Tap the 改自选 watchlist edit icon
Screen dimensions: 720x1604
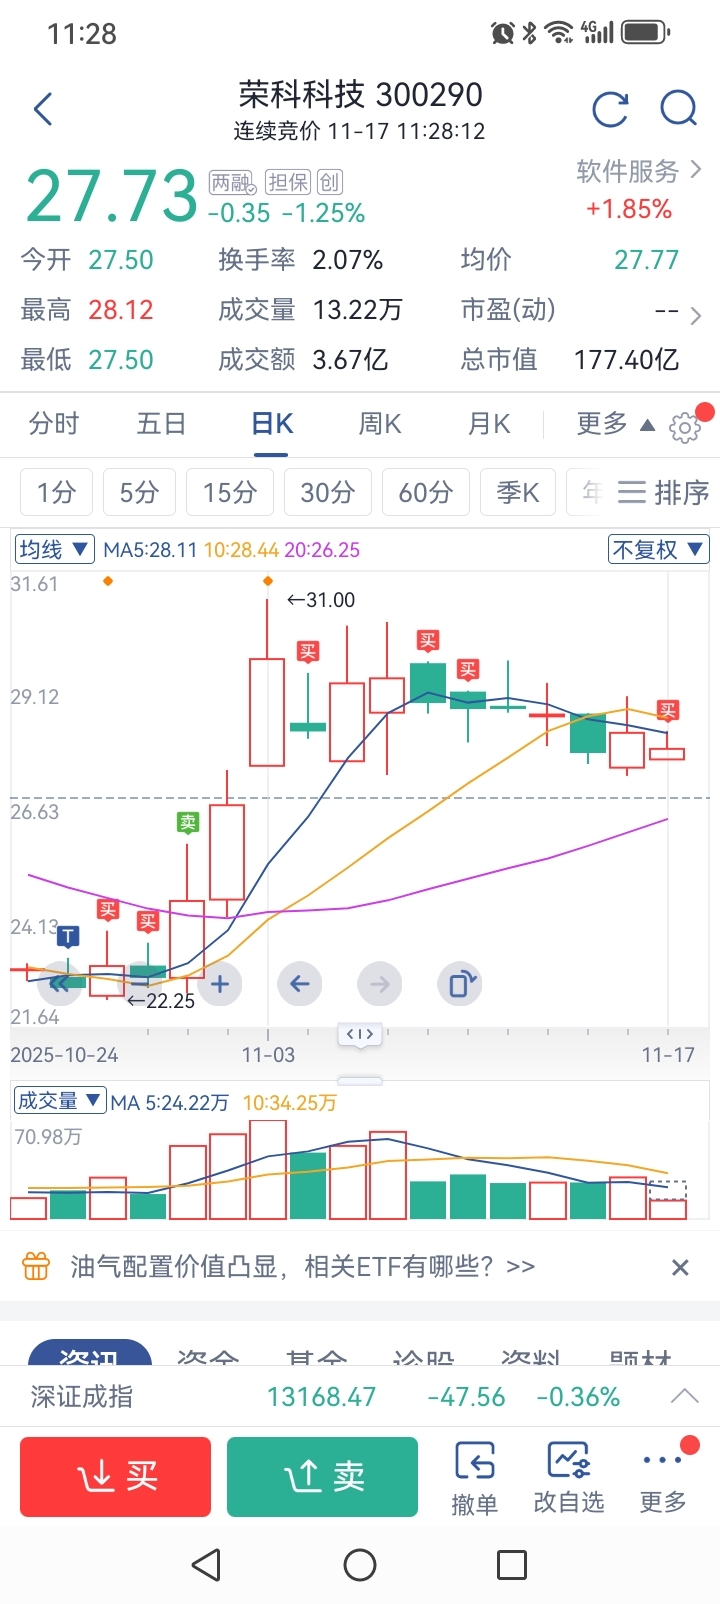(x=569, y=1478)
